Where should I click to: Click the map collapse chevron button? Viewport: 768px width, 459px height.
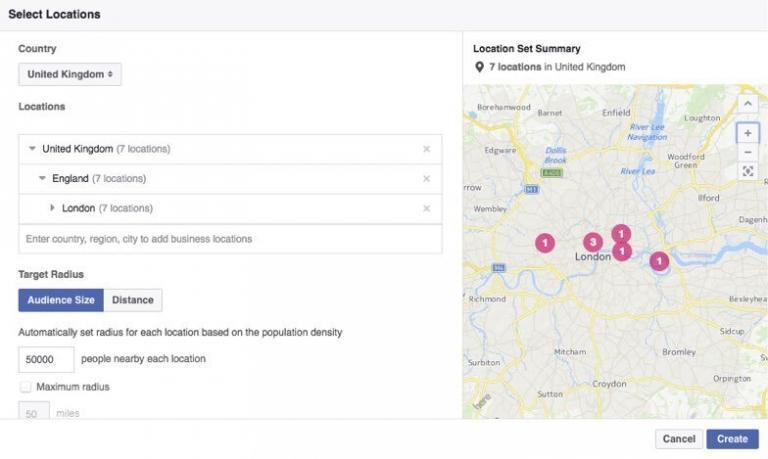point(747,103)
